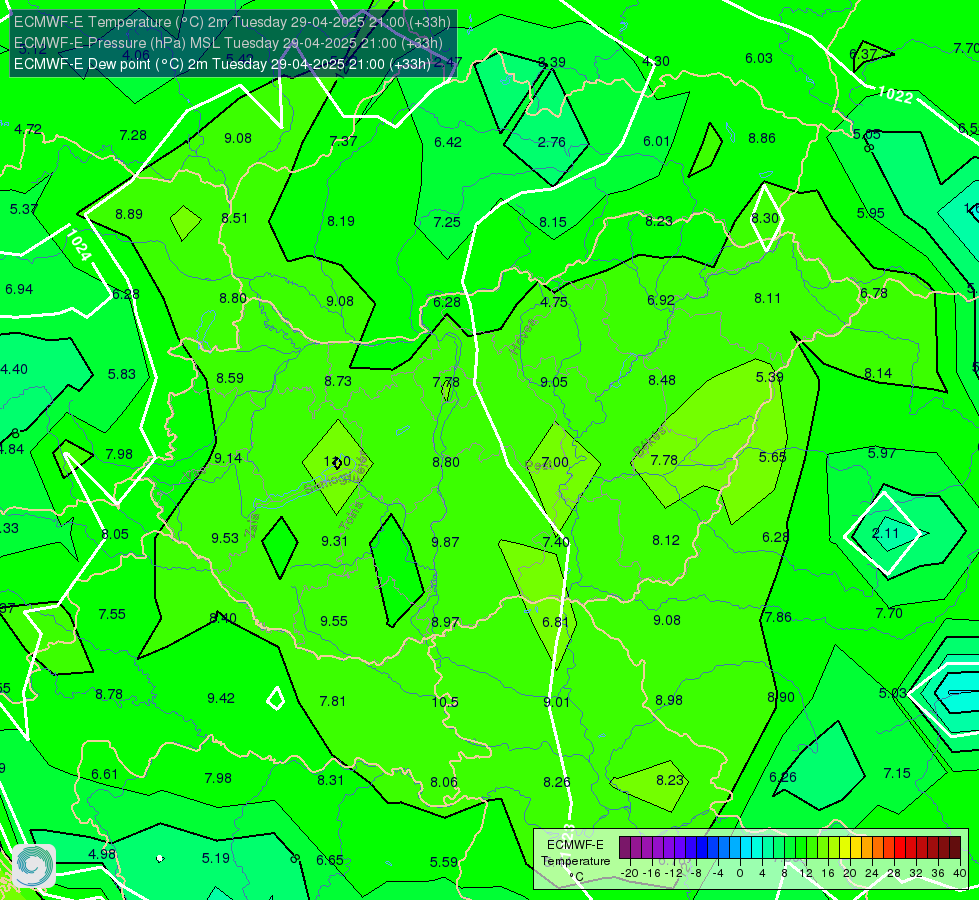This screenshot has width=979, height=900.
Task: Click the 6.42 dew point value
Action: point(448,142)
